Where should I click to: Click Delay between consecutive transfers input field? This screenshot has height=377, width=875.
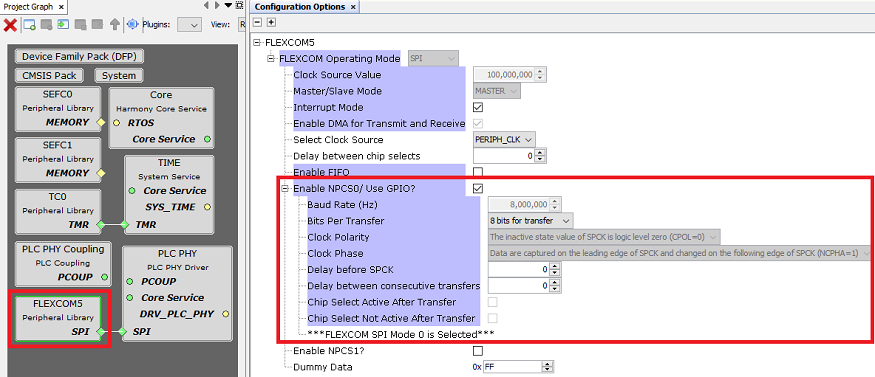click(x=519, y=286)
